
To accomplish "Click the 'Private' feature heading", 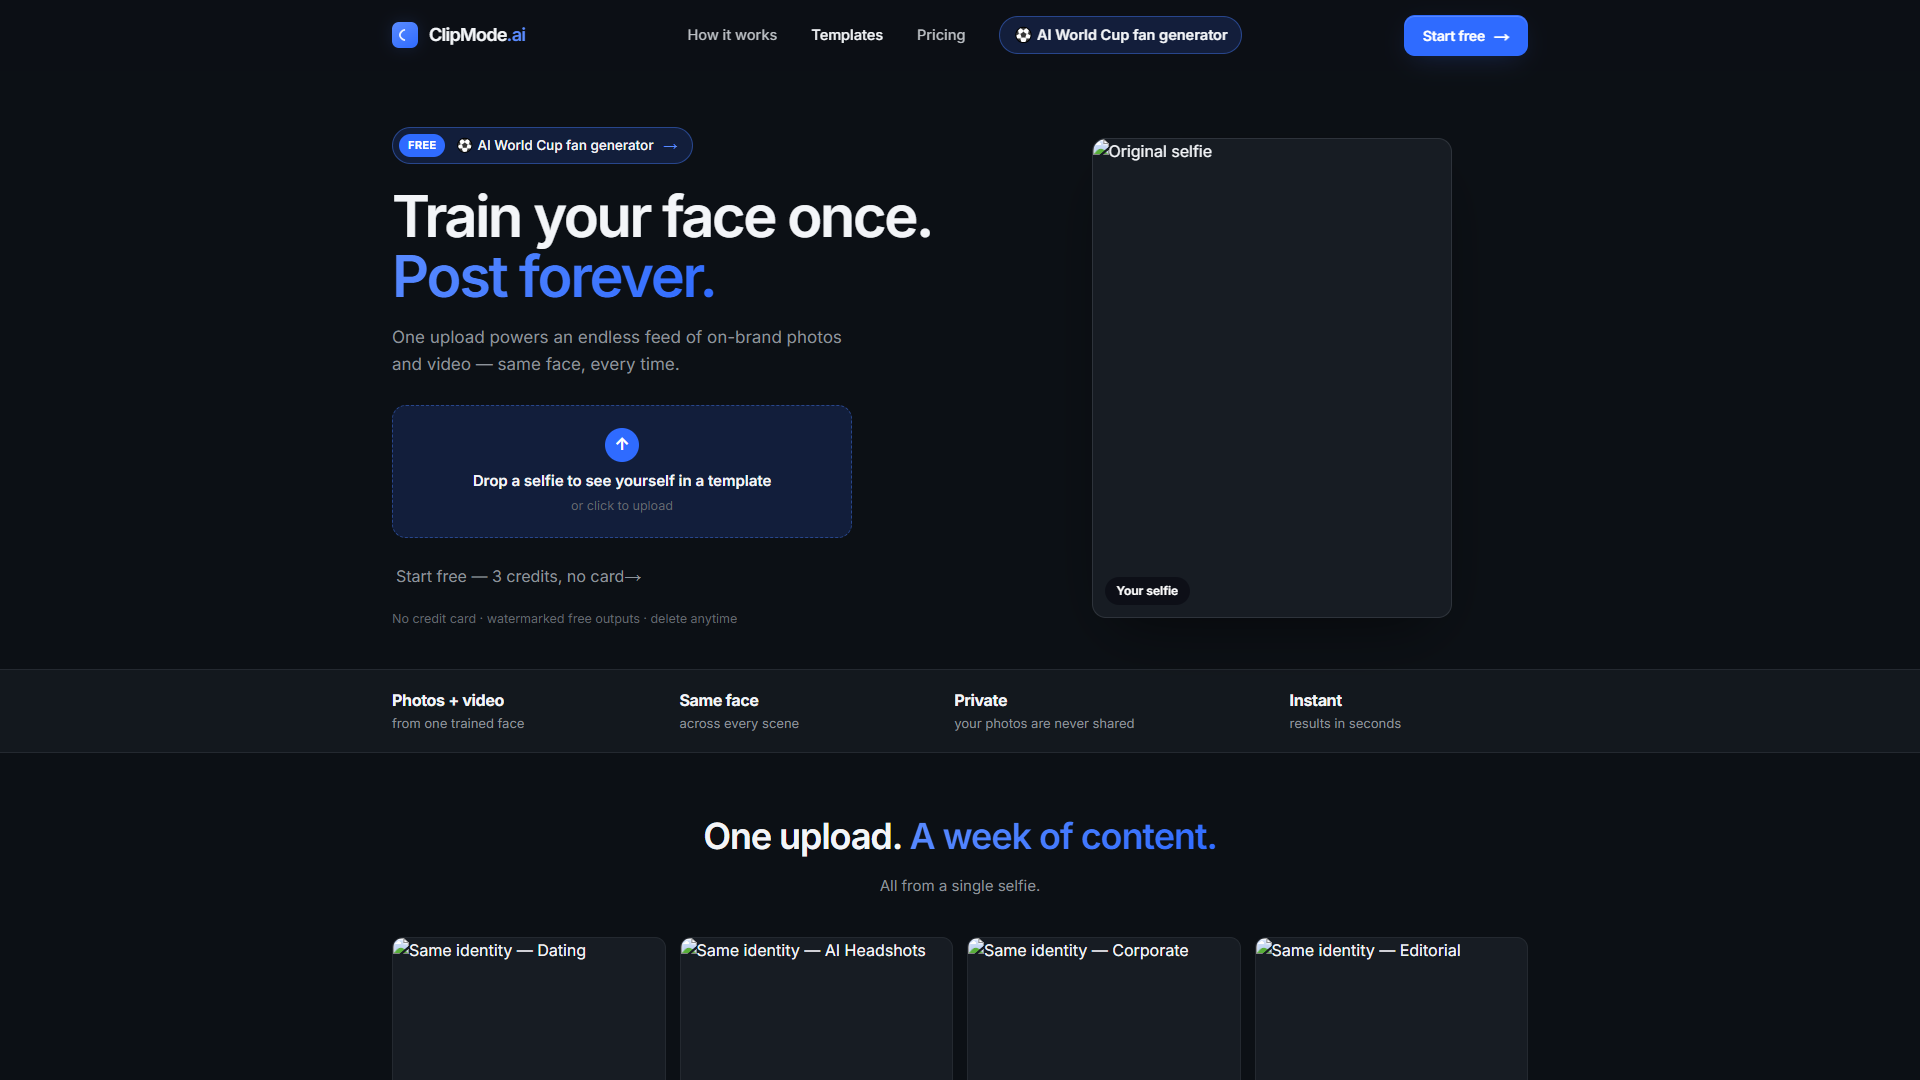I will pyautogui.click(x=981, y=701).
